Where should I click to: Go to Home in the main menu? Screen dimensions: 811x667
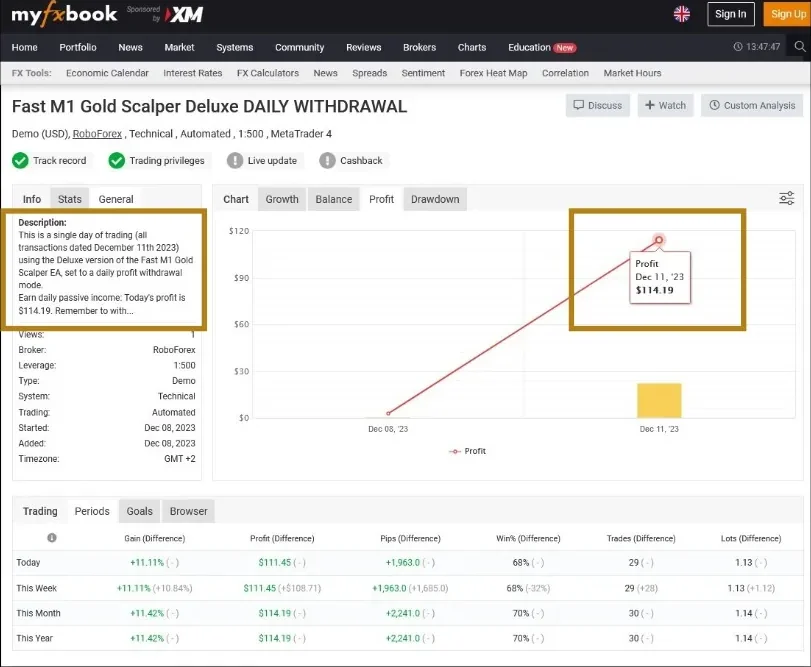[x=25, y=48]
